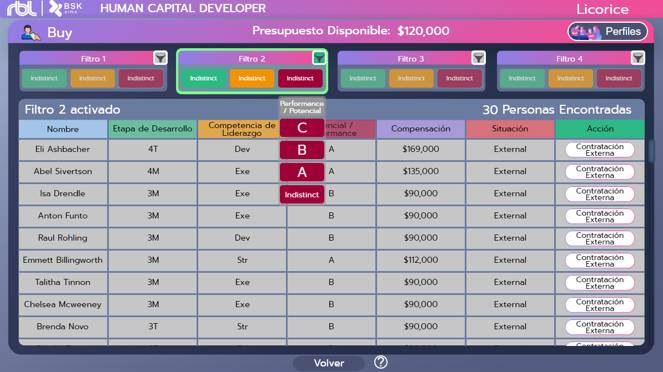Choose option B in Performance dropdown
This screenshot has width=663, height=372.
point(302,150)
